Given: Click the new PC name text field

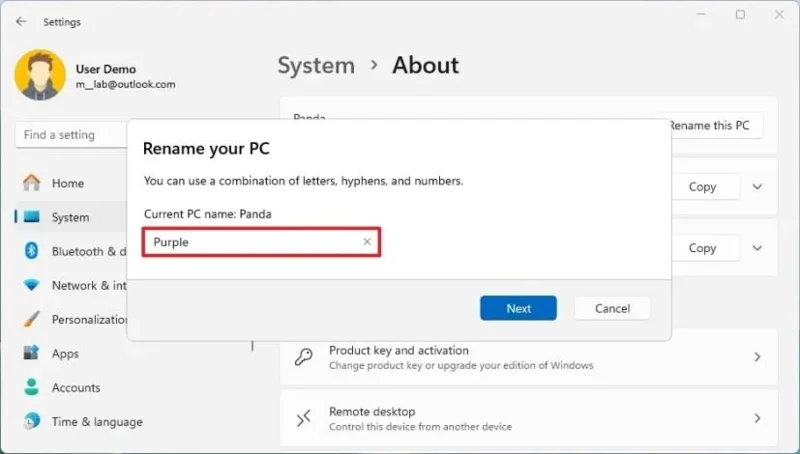Looking at the screenshot, I should click(261, 242).
